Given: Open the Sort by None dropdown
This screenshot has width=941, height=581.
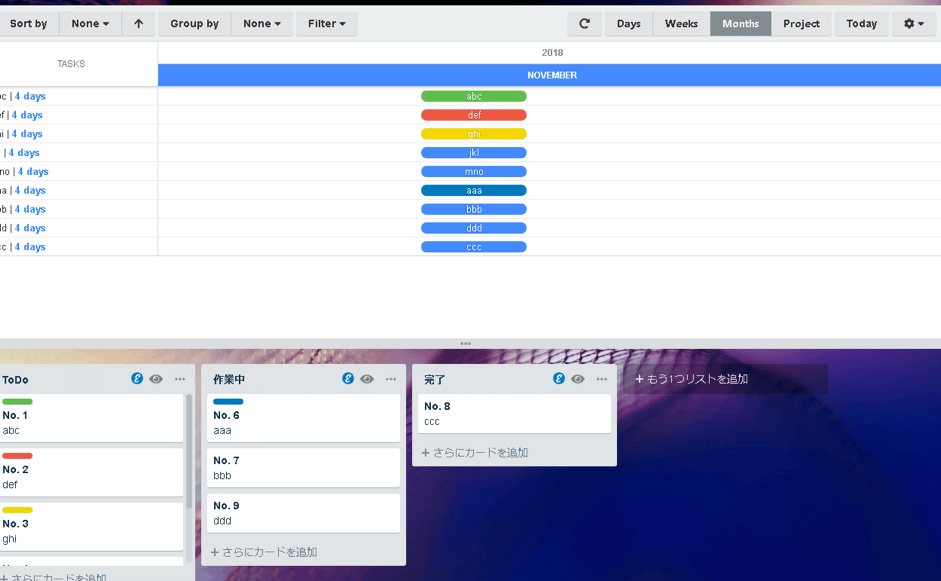Looking at the screenshot, I should click(x=90, y=24).
